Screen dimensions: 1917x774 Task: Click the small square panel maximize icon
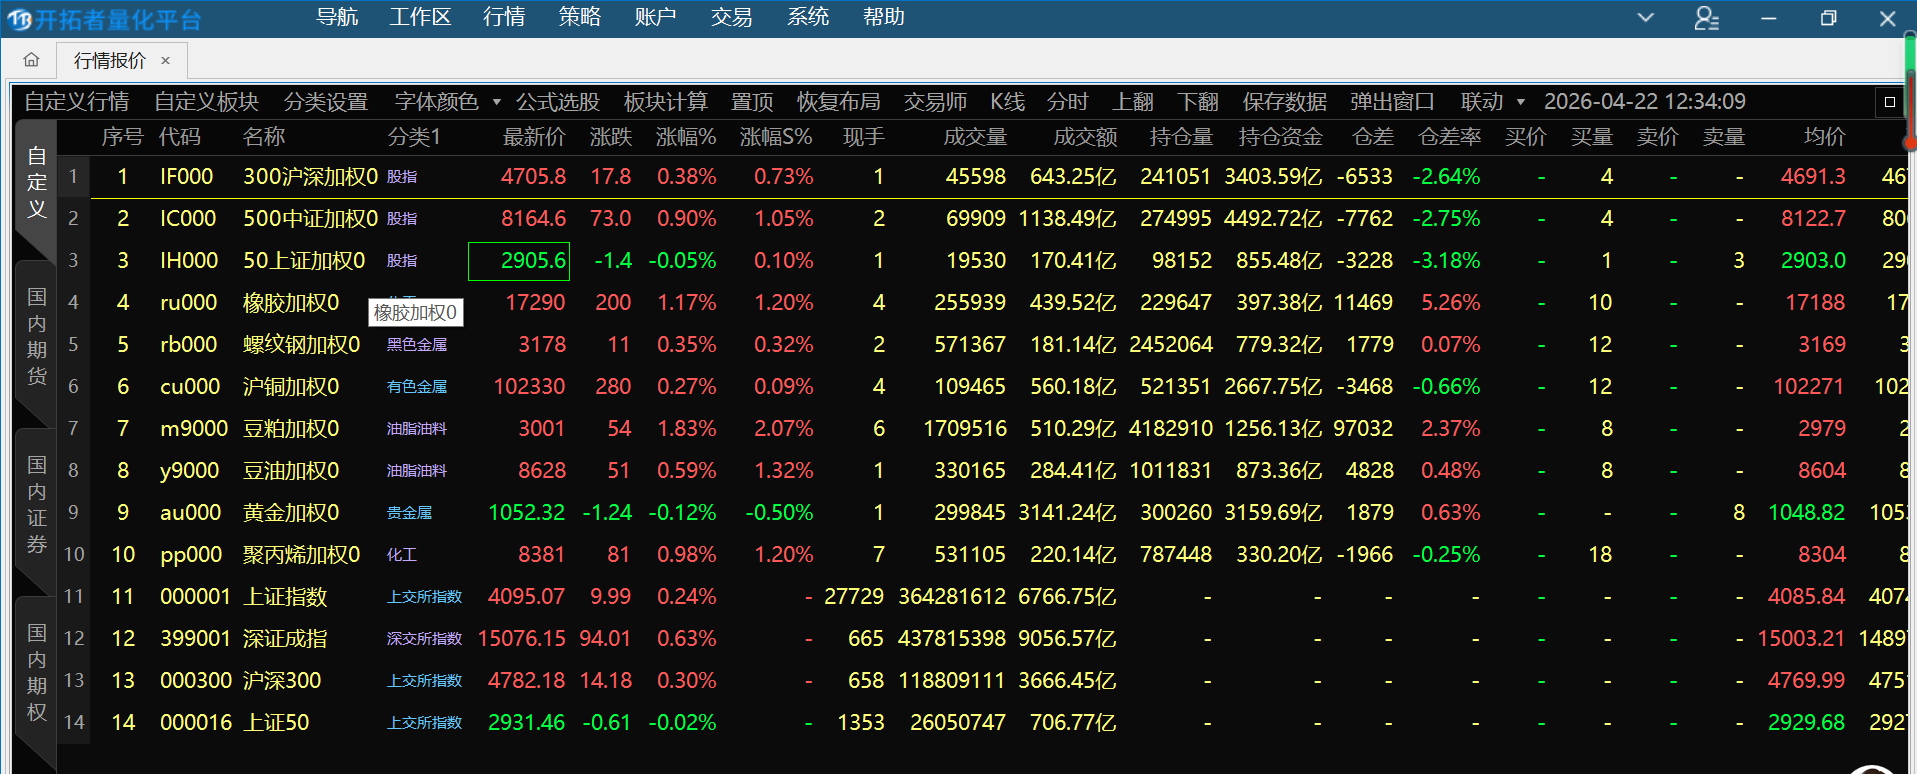1889,101
